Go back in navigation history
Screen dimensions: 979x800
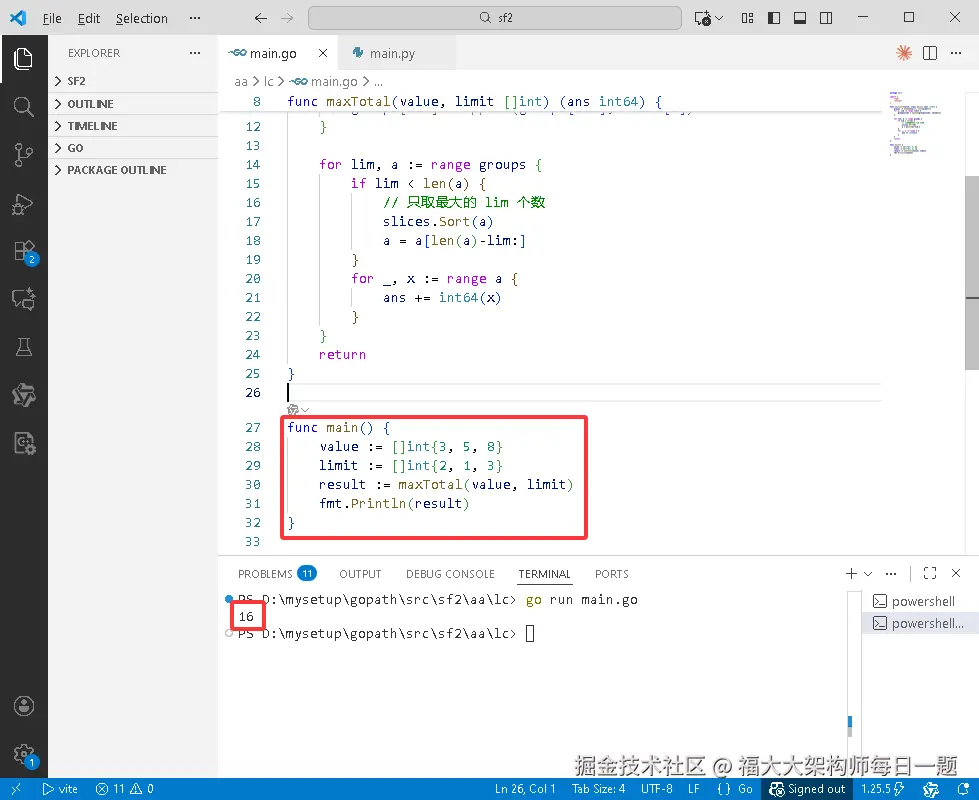coord(260,18)
